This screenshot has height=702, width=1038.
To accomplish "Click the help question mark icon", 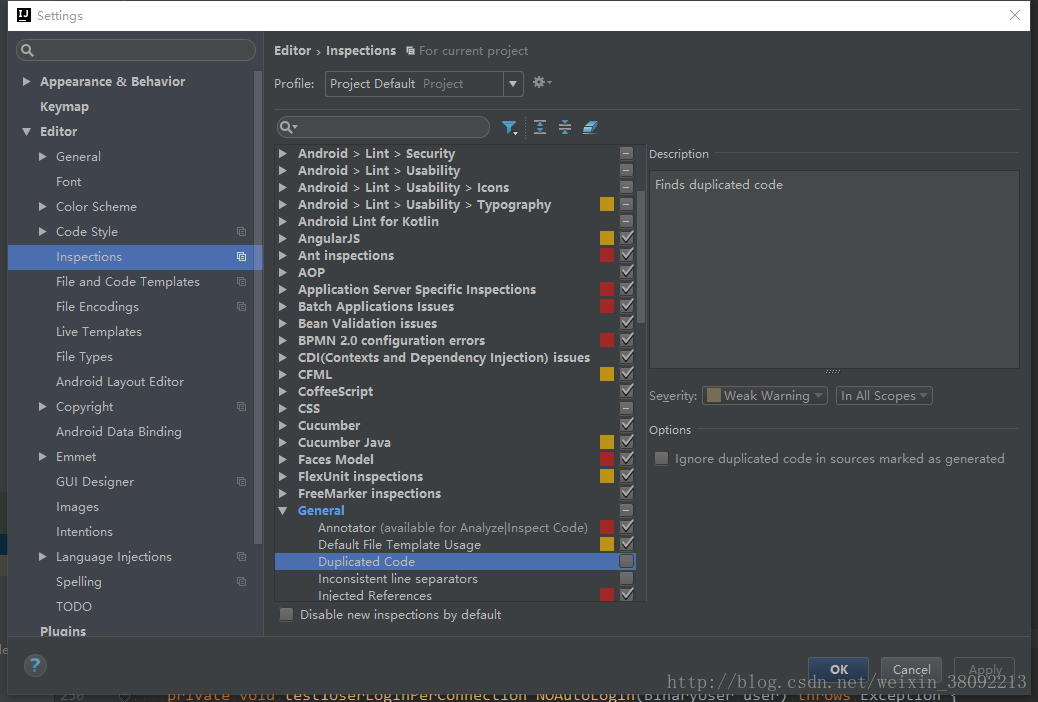I will pyautogui.click(x=35, y=665).
